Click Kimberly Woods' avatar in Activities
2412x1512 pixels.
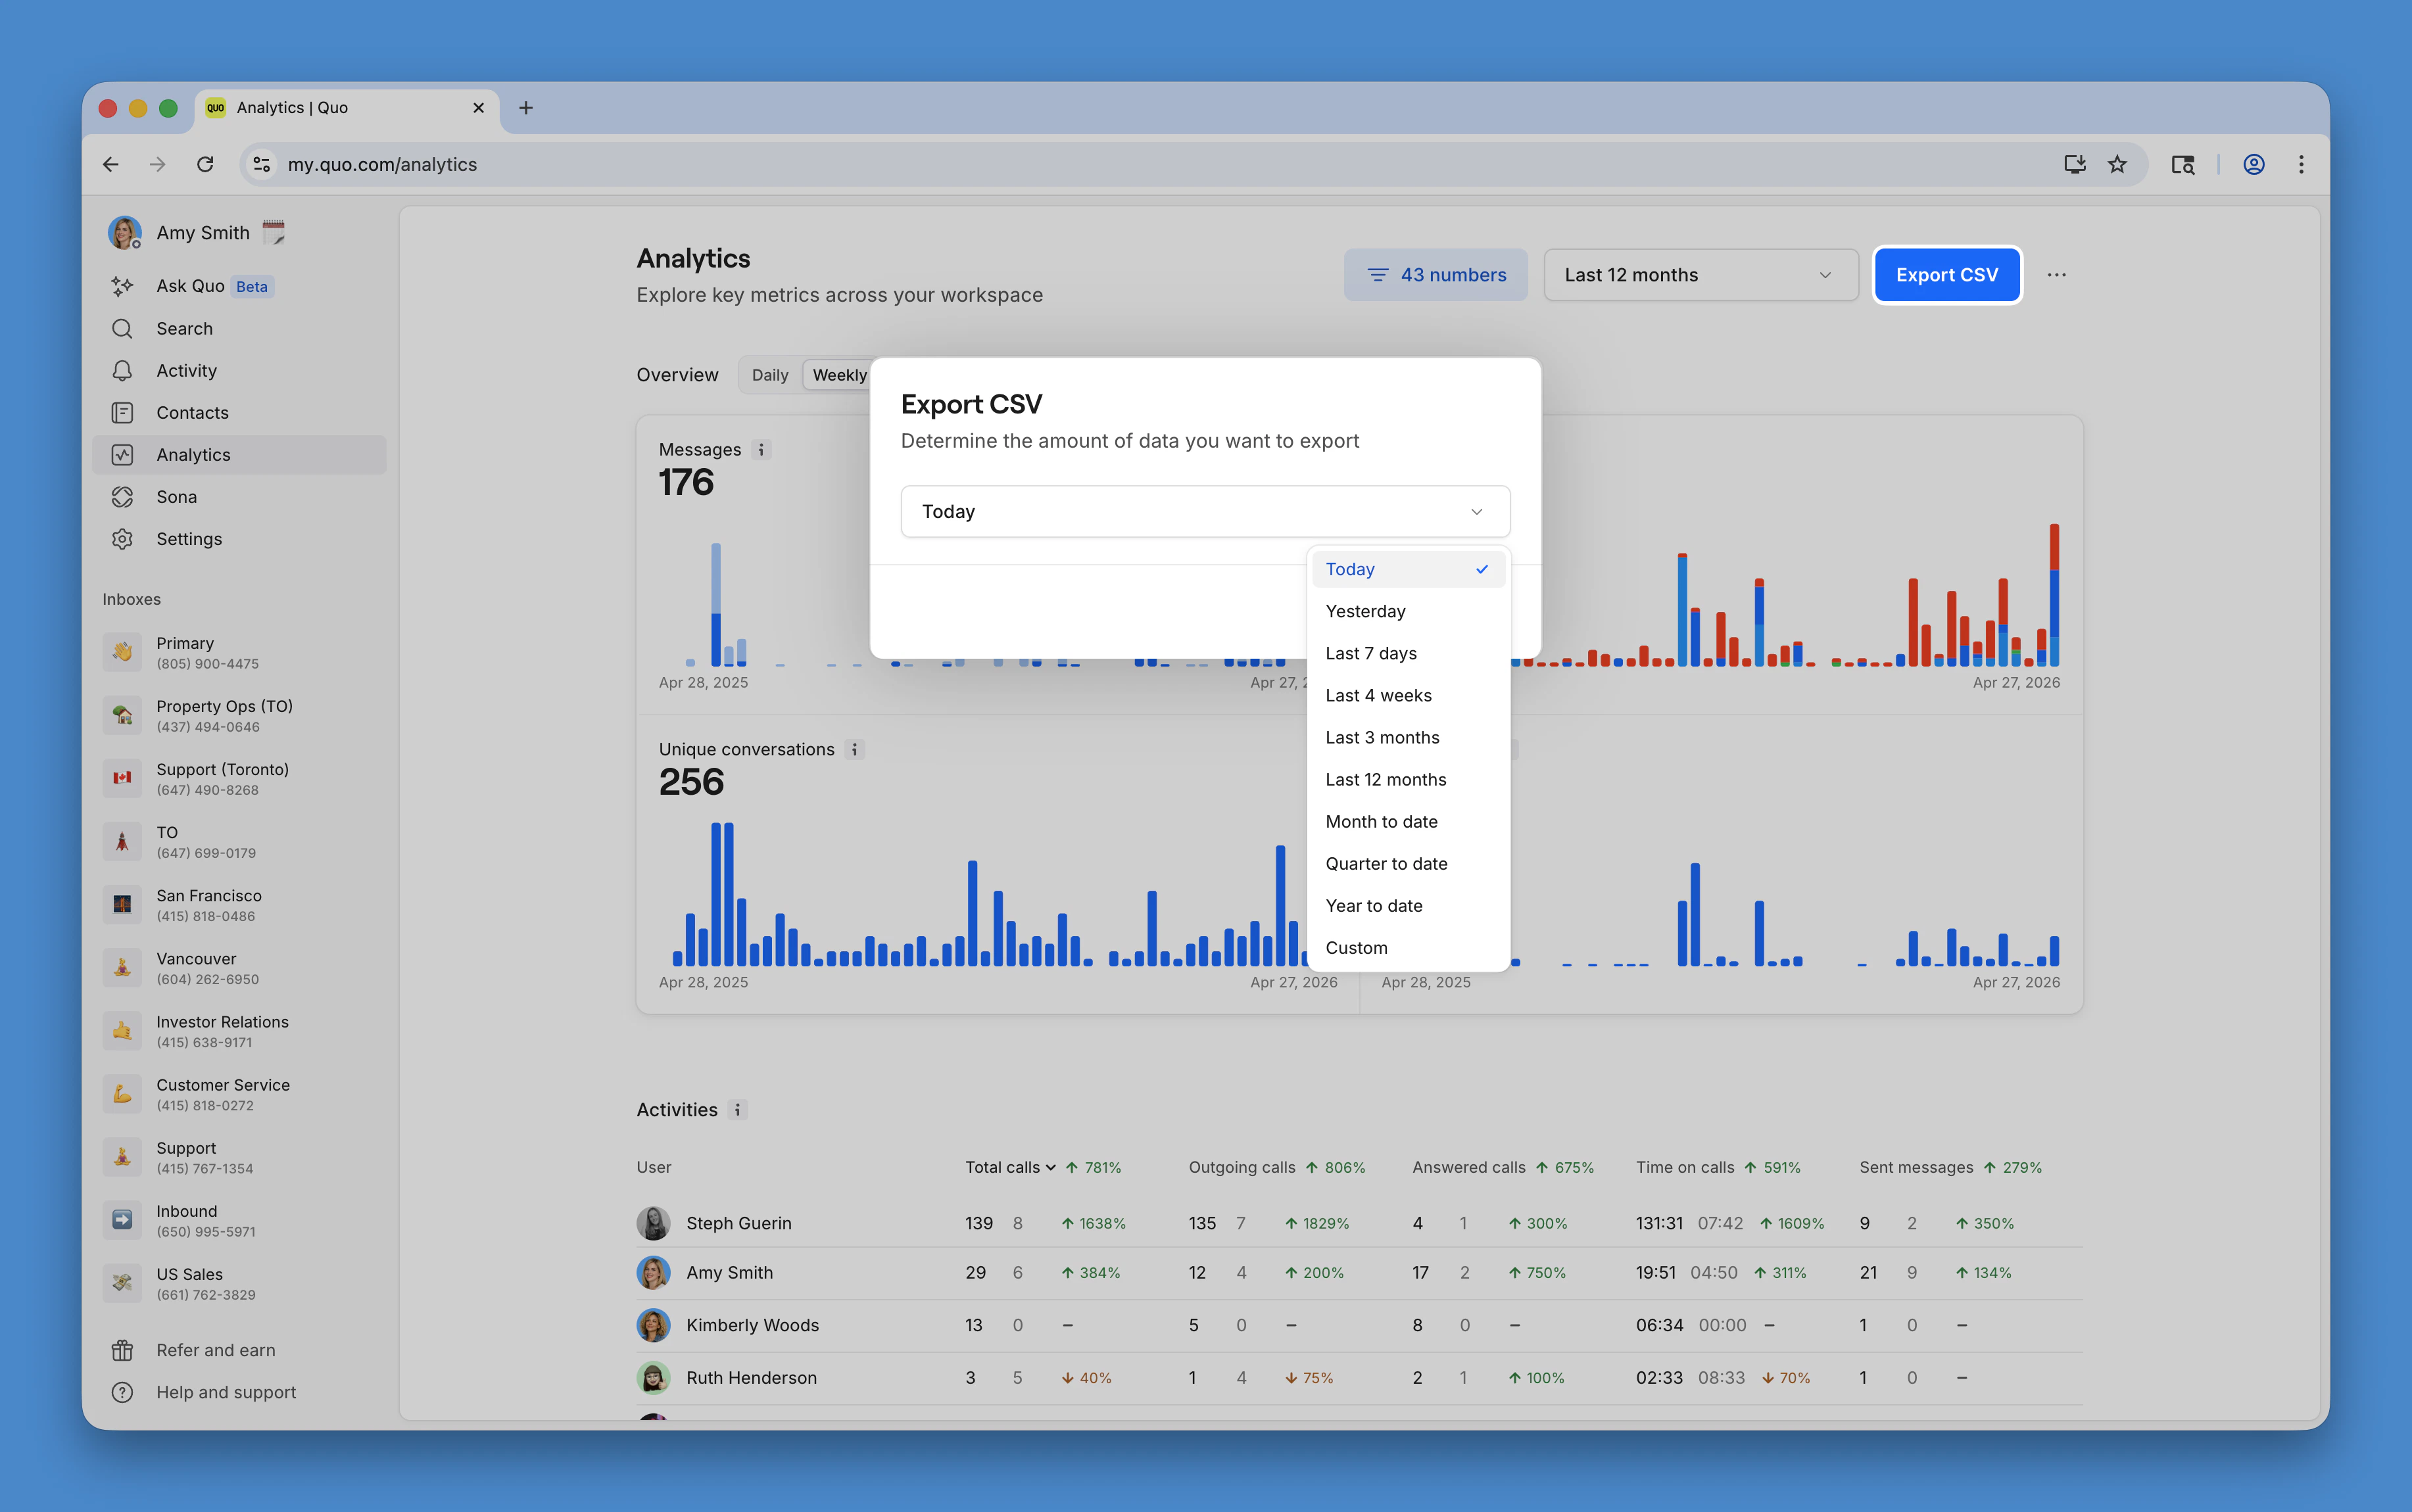[x=653, y=1325]
